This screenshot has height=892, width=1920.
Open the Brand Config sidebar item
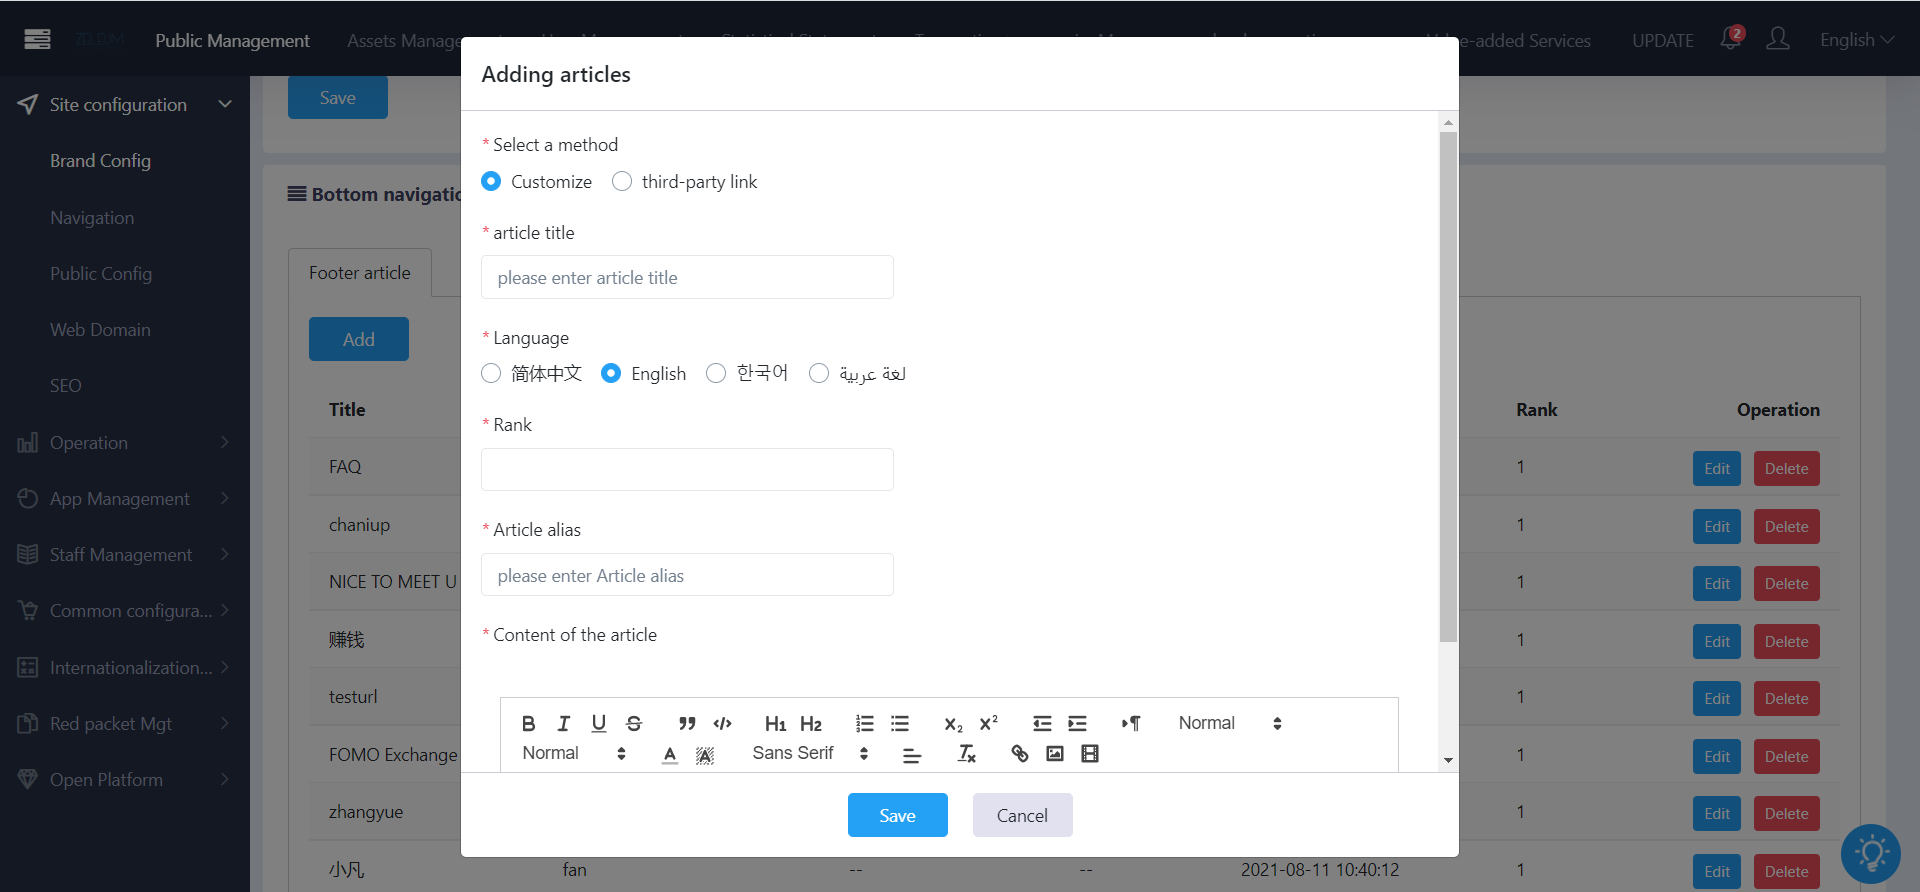[100, 160]
